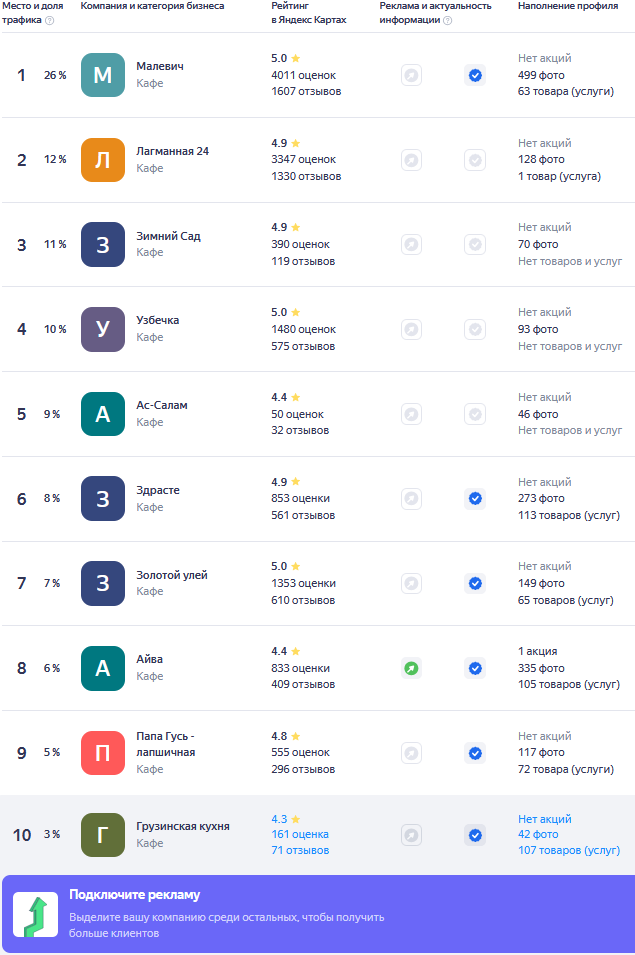Open the Узбечка company entry
The width and height of the screenshot is (635, 955).
157,320
